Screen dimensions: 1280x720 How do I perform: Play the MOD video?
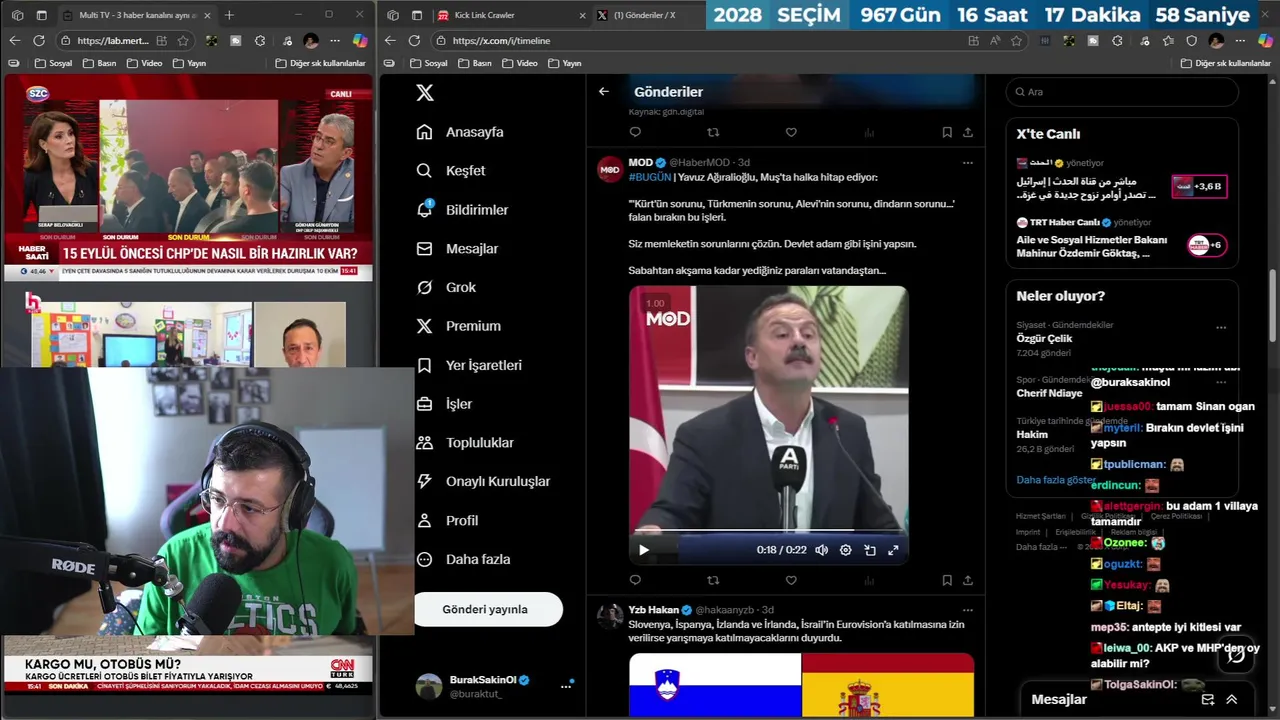pos(644,550)
